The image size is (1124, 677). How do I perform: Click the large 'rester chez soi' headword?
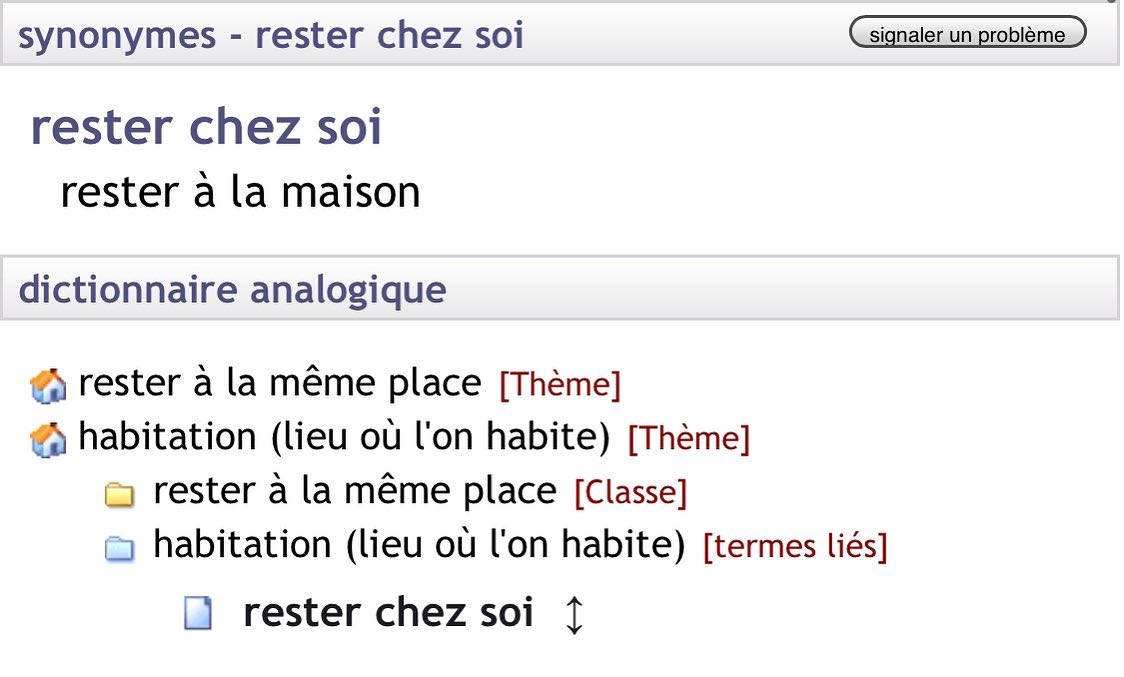tap(206, 127)
